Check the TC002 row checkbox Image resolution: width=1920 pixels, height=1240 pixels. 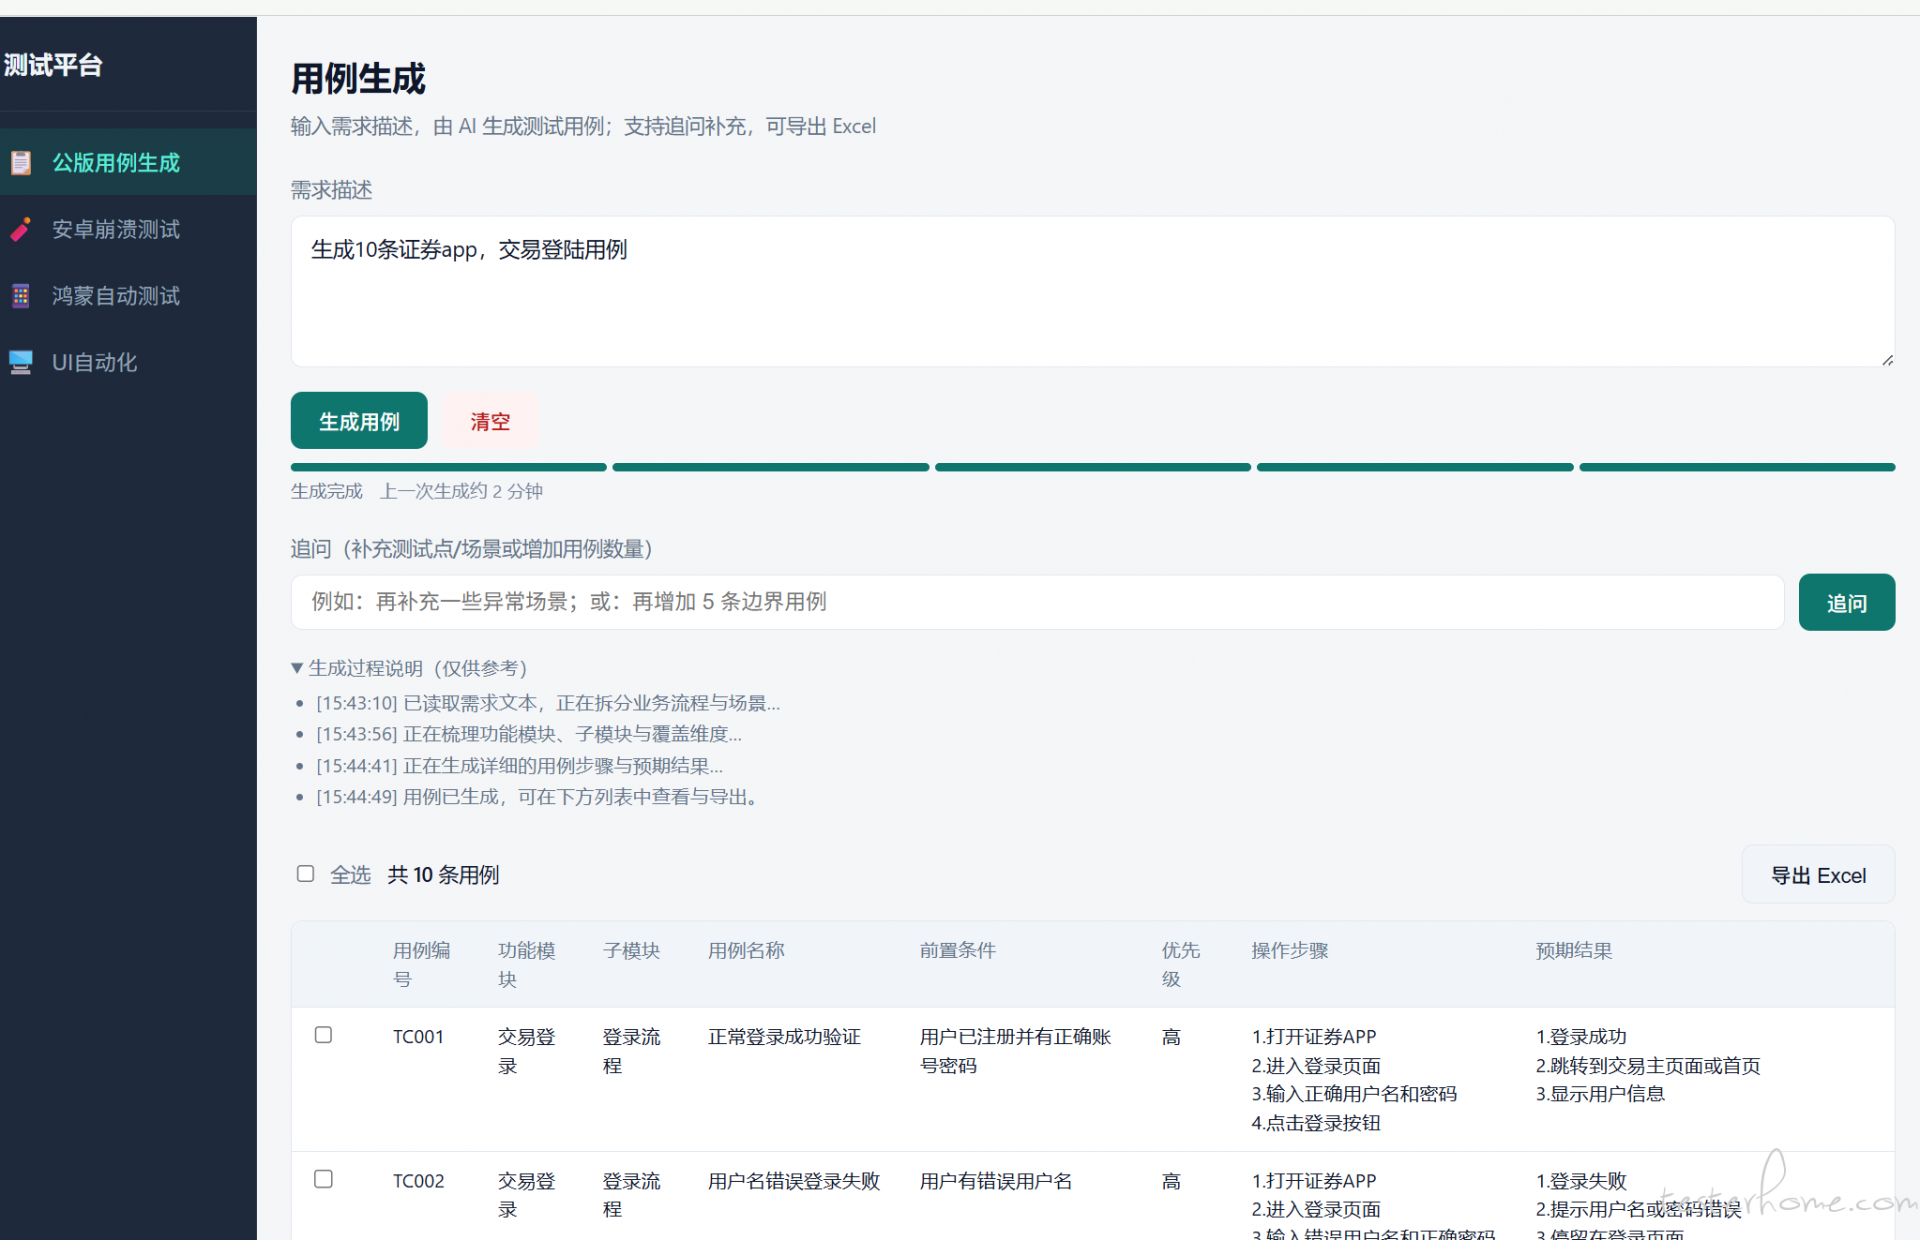tap(323, 1179)
